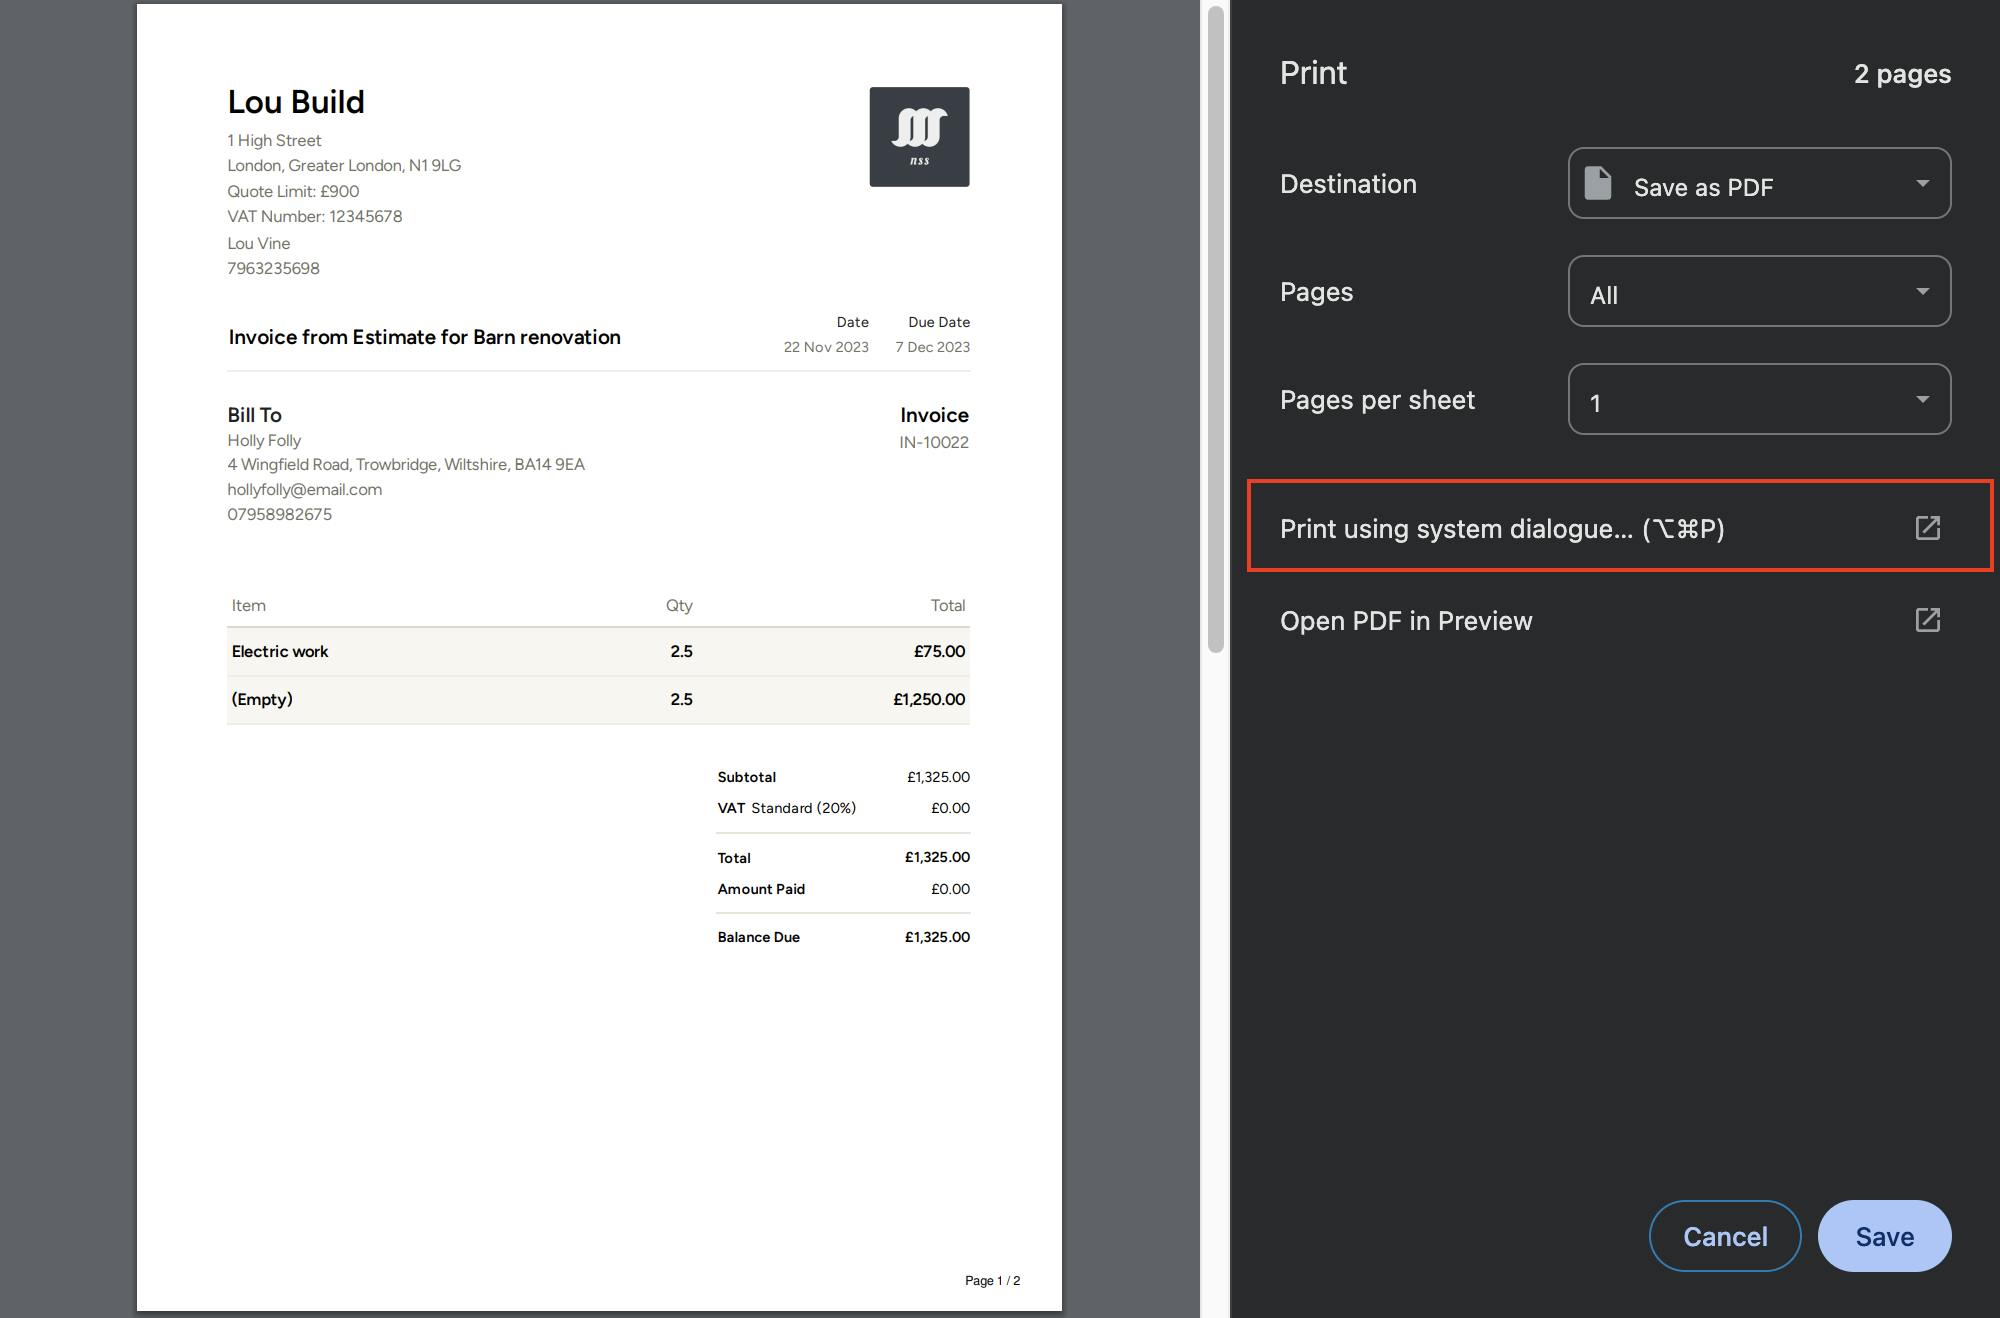The image size is (2000, 1318).
Task: Click the external link icon next to Print using system dialogue
Action: pyautogui.click(x=1926, y=527)
